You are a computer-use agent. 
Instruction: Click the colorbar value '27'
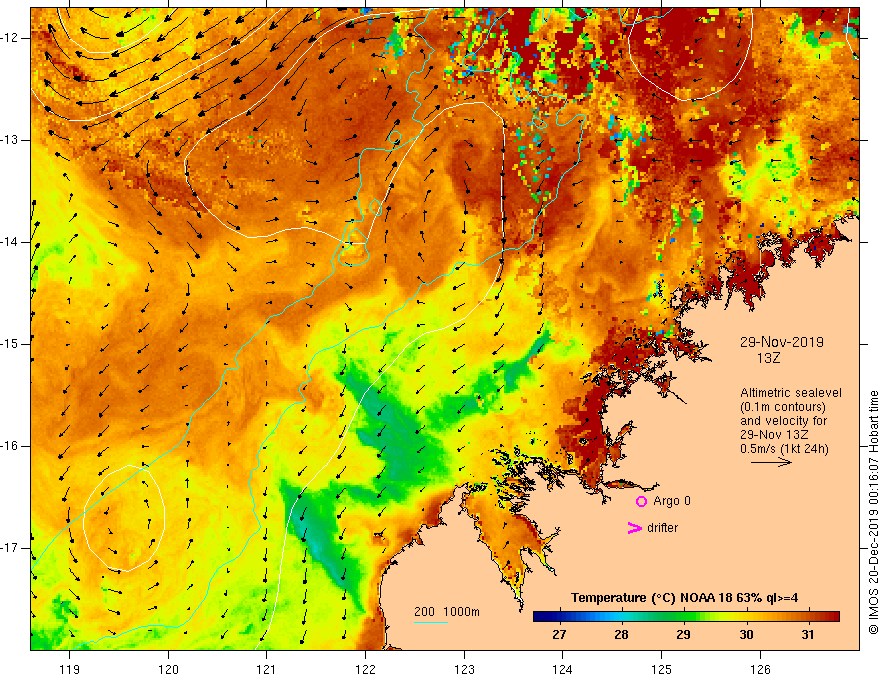559,635
